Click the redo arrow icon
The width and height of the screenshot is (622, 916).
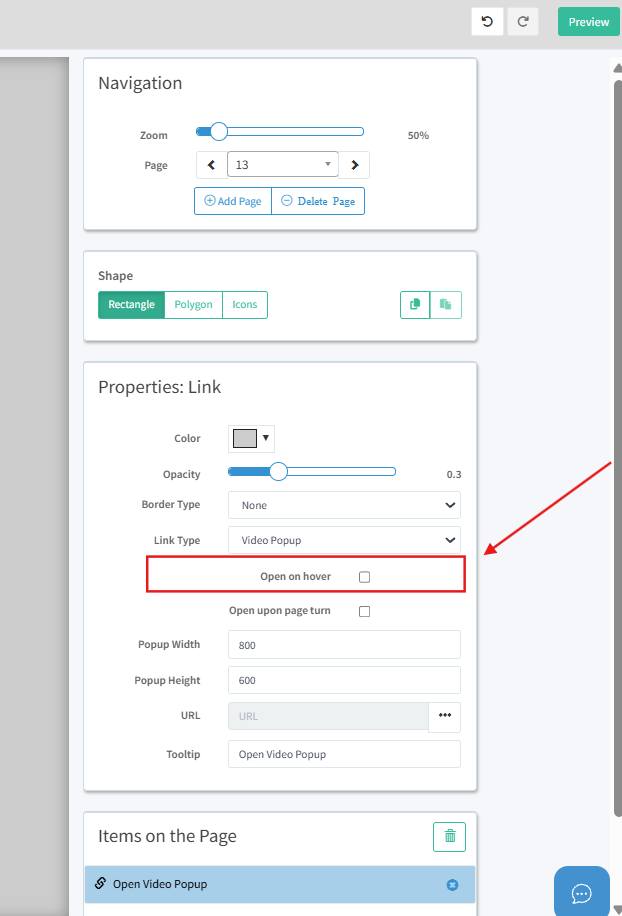coord(523,22)
